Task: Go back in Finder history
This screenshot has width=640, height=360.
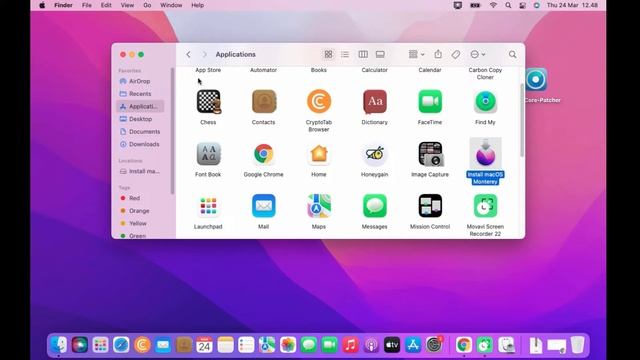Action: pyautogui.click(x=188, y=54)
